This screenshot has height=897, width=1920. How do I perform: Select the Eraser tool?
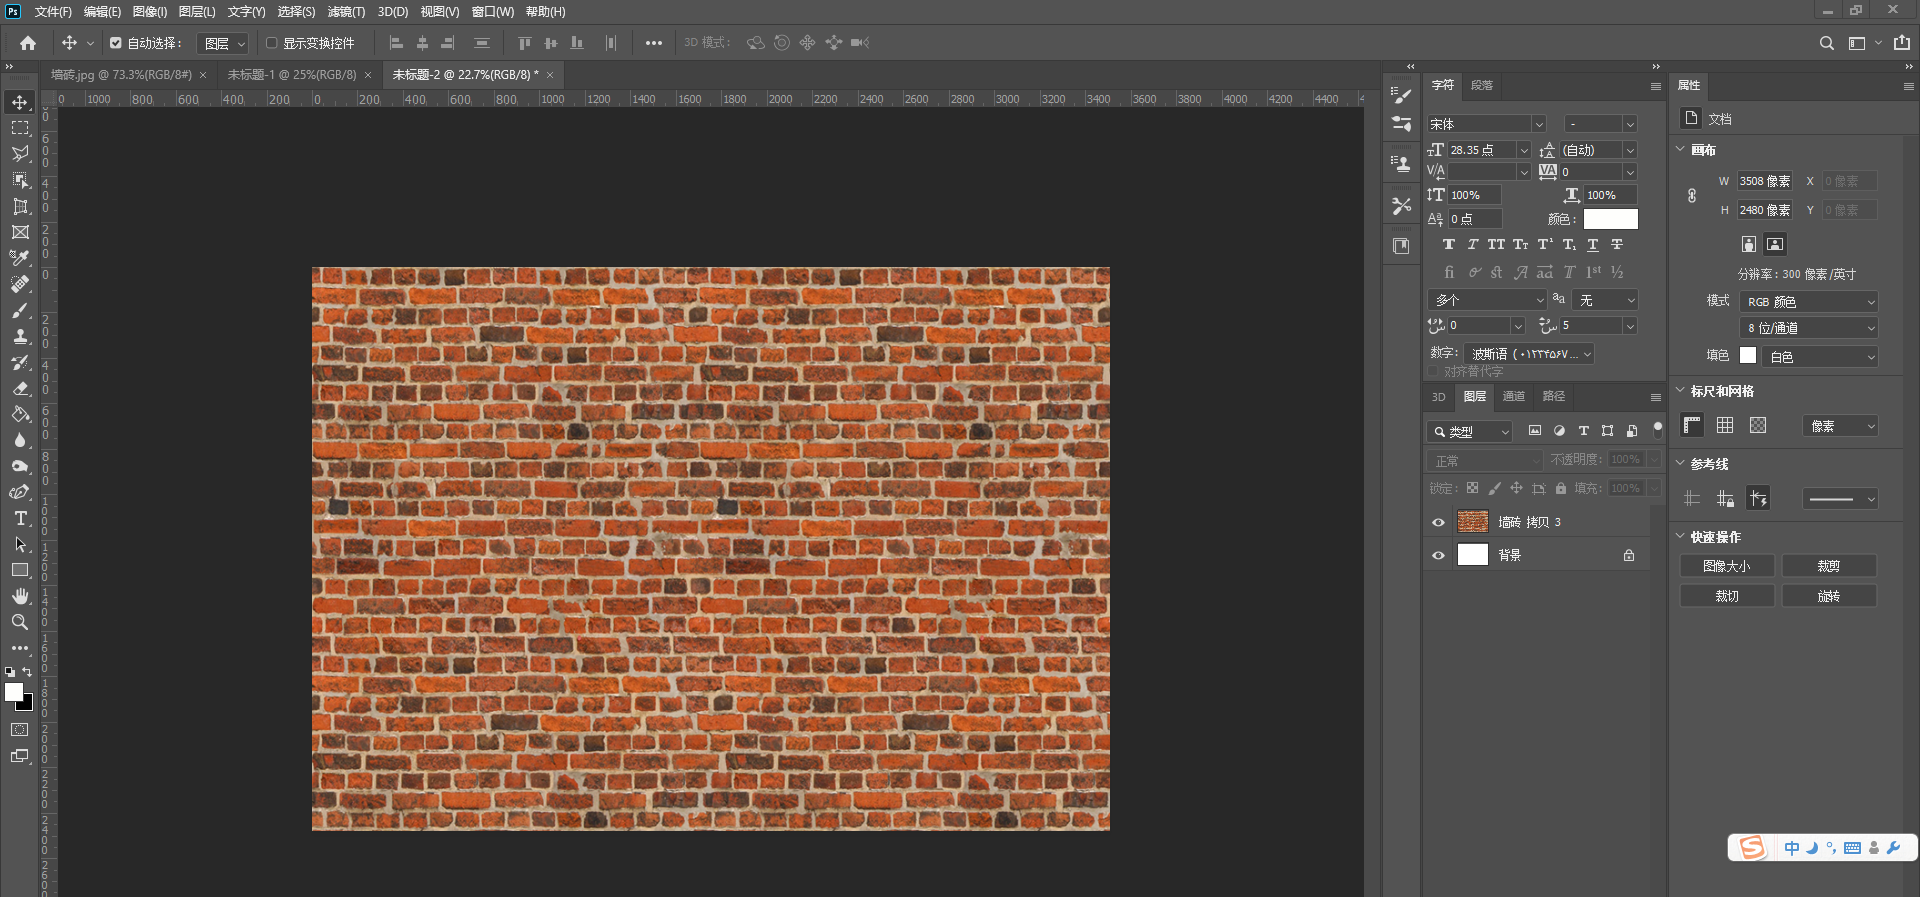tap(20, 388)
